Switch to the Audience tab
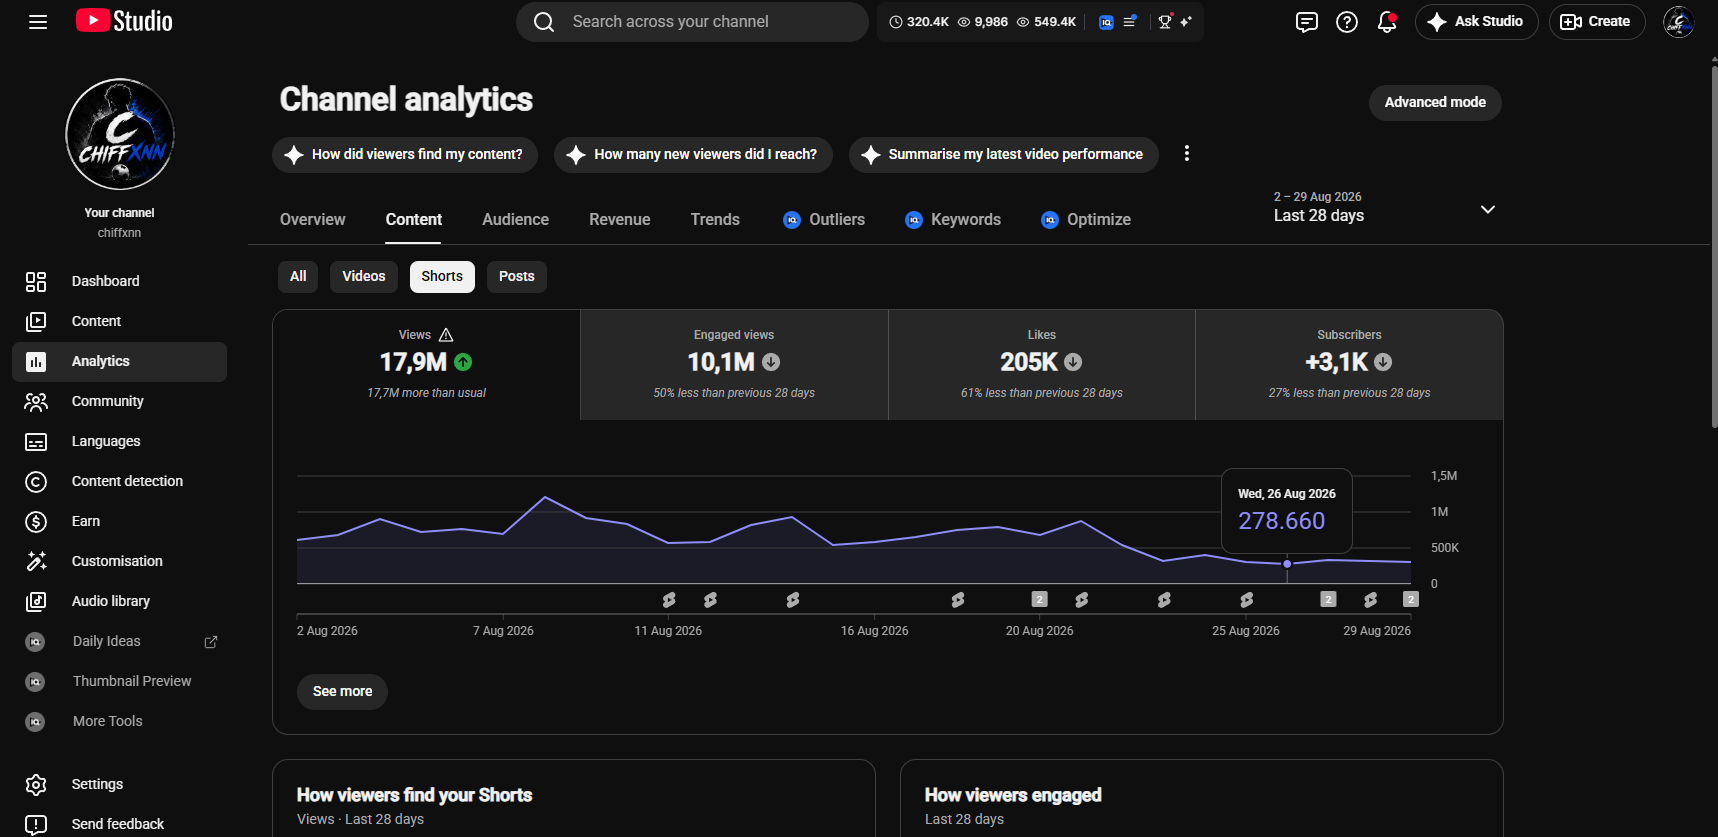The width and height of the screenshot is (1718, 837). pyautogui.click(x=516, y=220)
